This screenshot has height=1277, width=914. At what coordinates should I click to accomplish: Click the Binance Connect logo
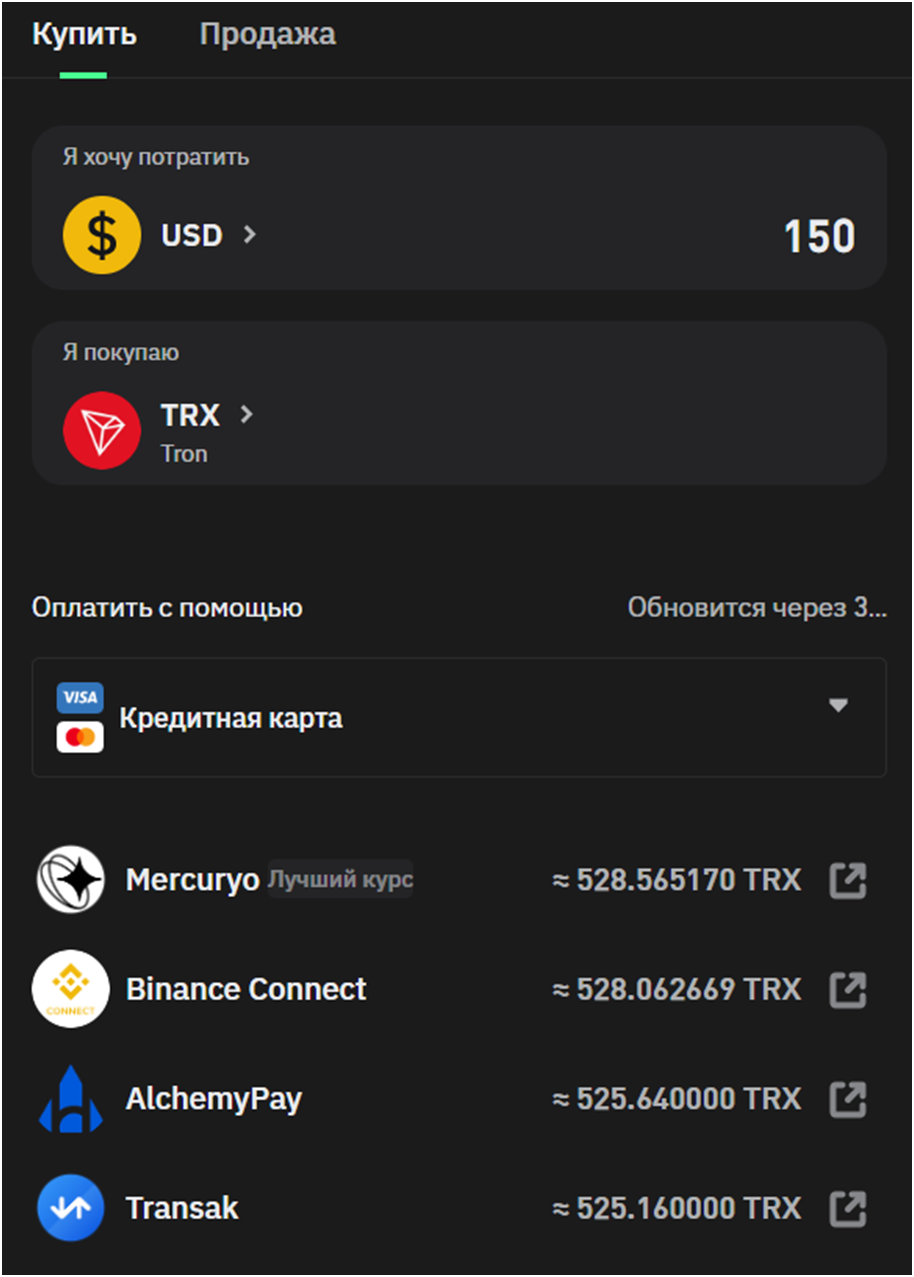70,989
